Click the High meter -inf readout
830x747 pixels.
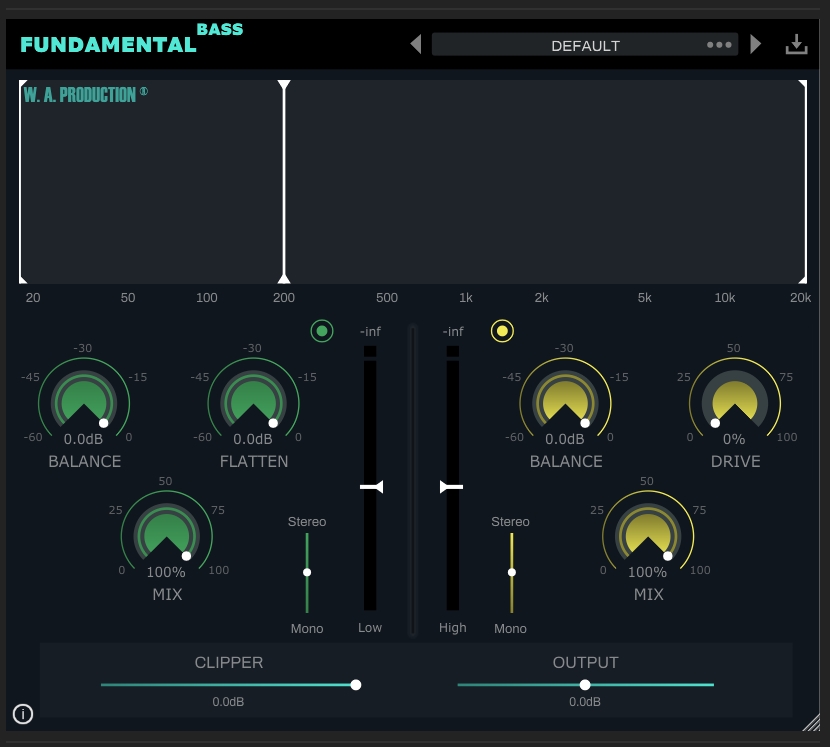453,332
